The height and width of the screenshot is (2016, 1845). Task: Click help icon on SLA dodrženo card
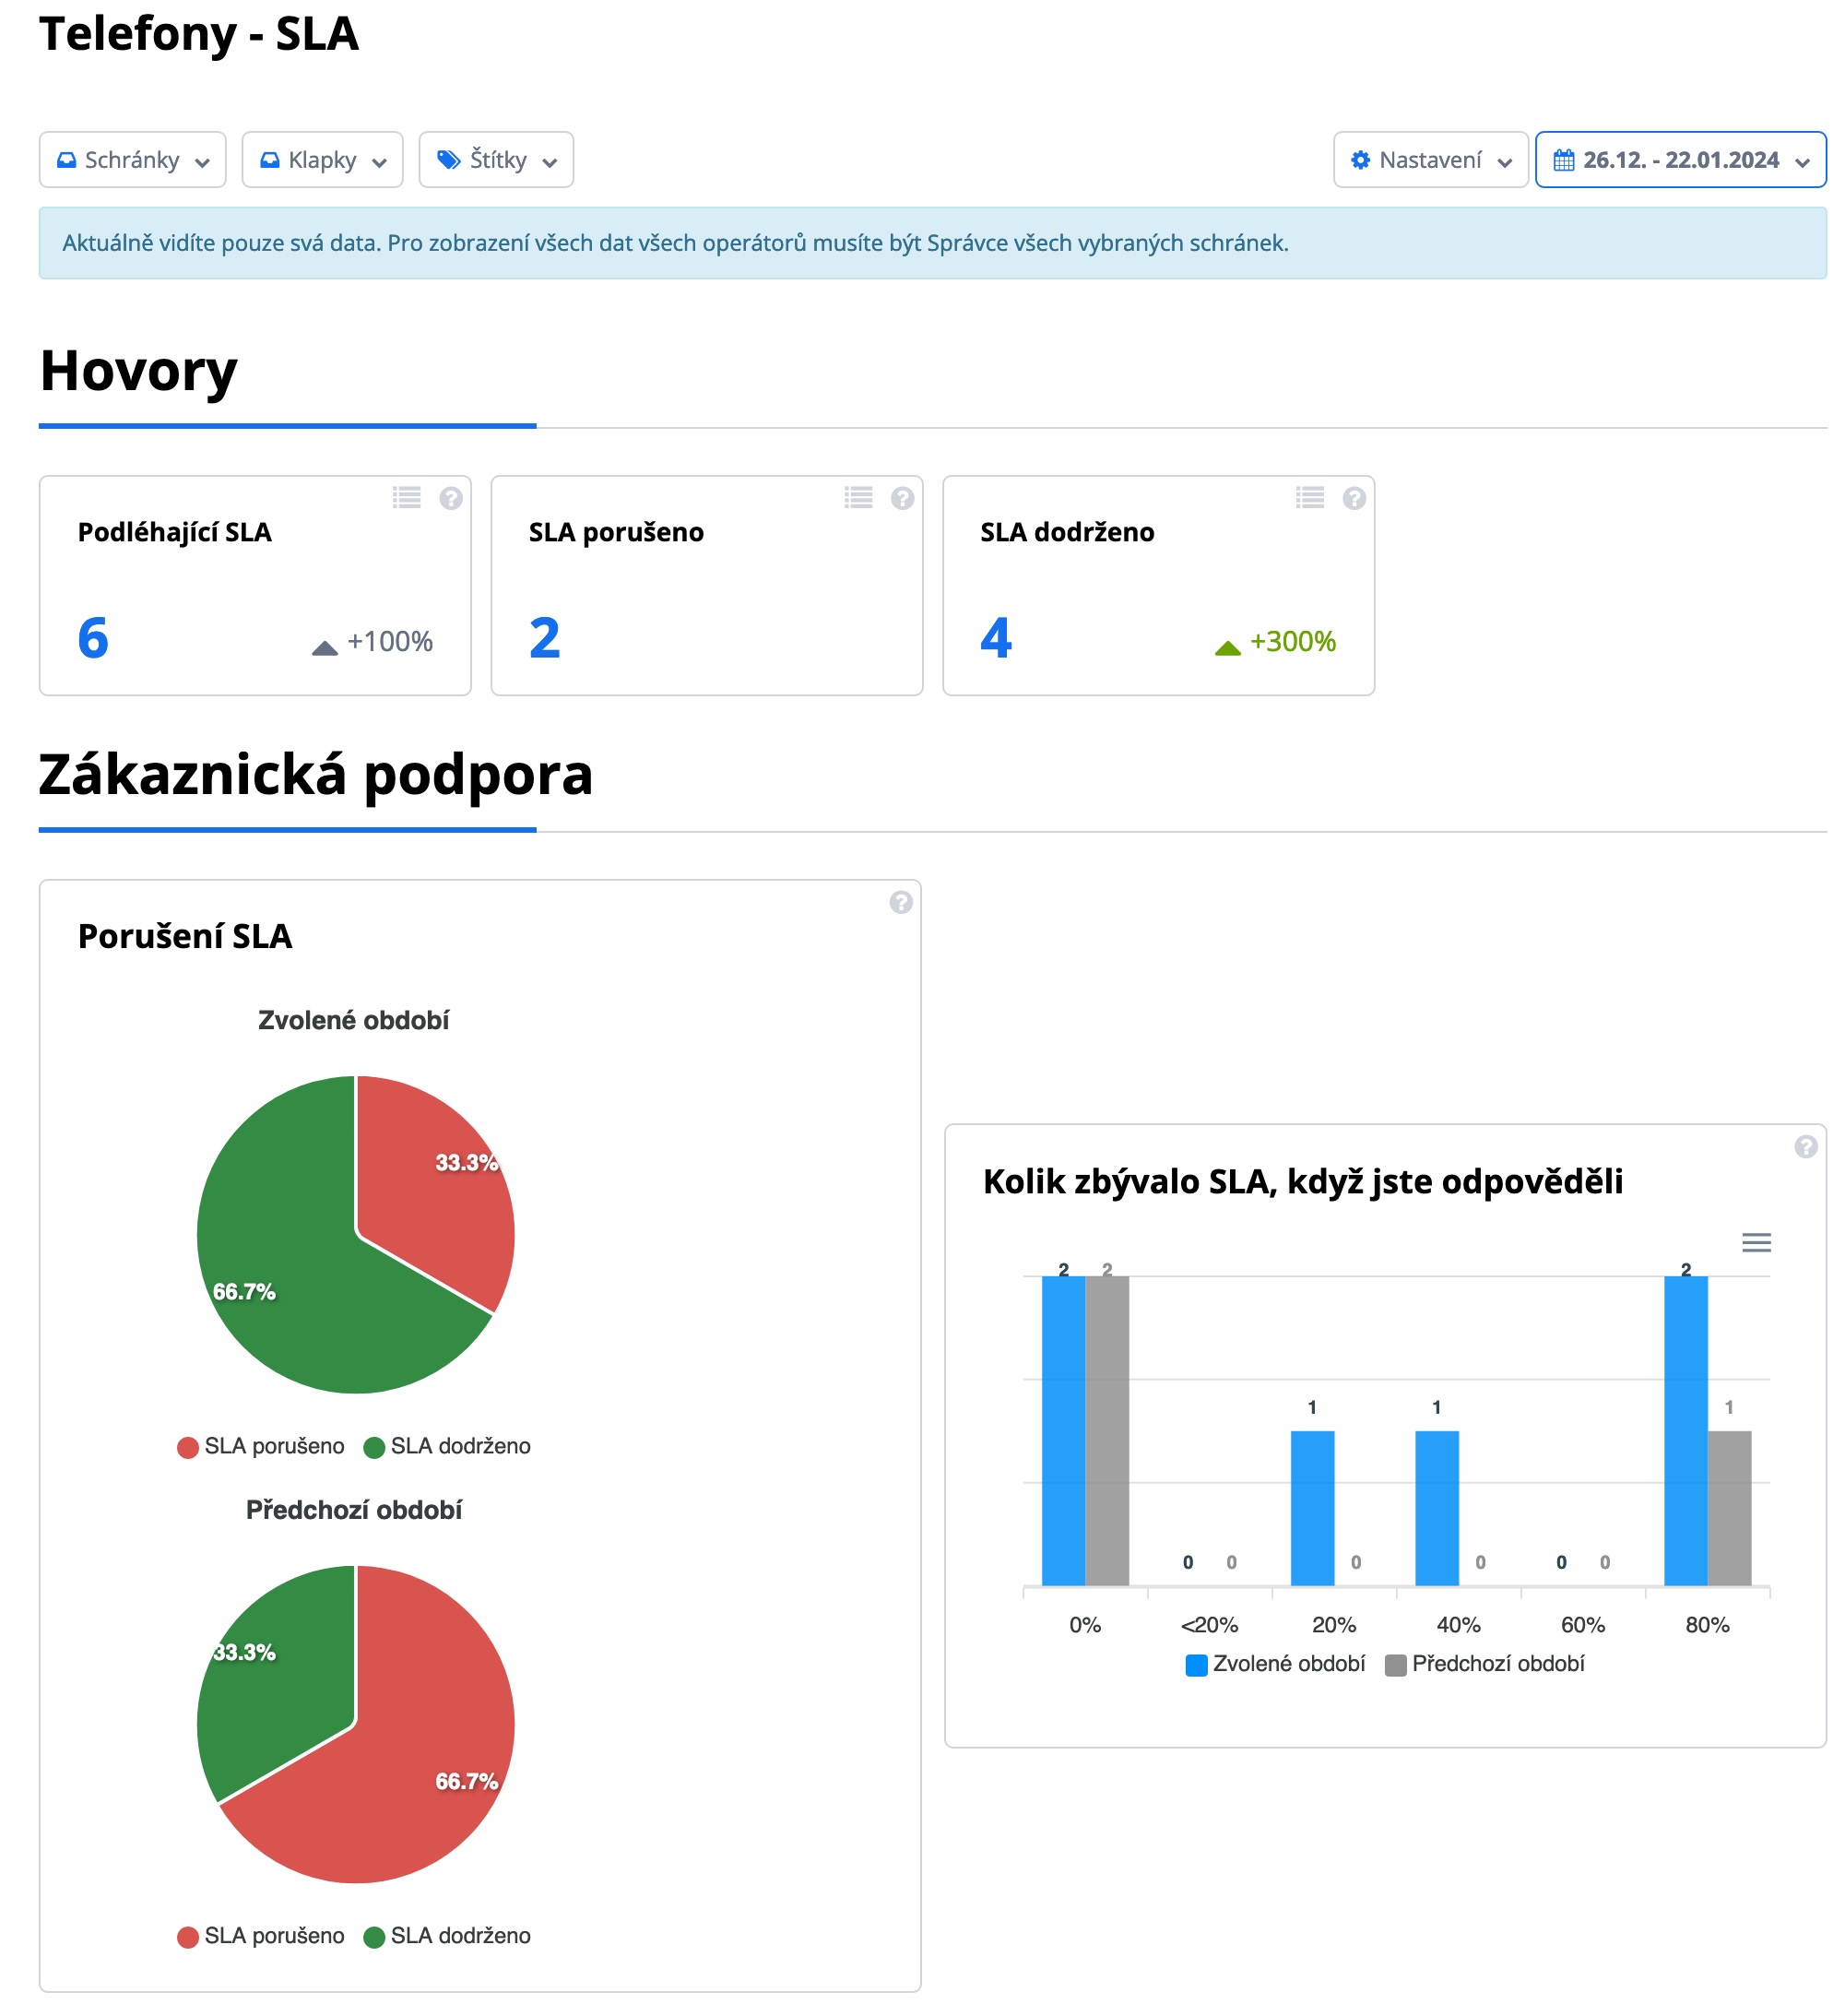tap(1355, 498)
